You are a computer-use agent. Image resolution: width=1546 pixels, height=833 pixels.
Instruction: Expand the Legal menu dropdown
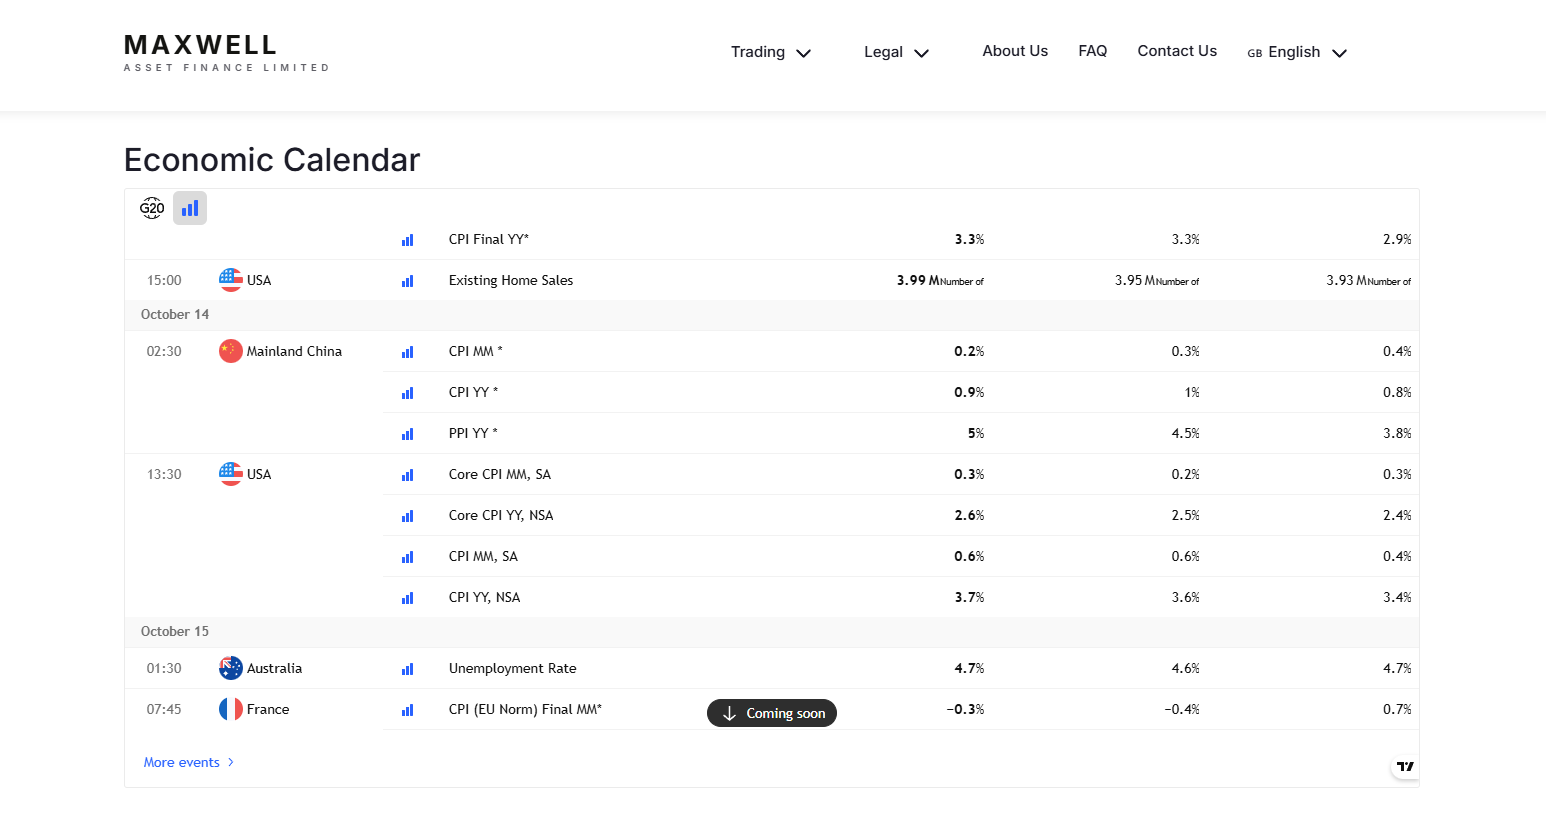(x=896, y=52)
